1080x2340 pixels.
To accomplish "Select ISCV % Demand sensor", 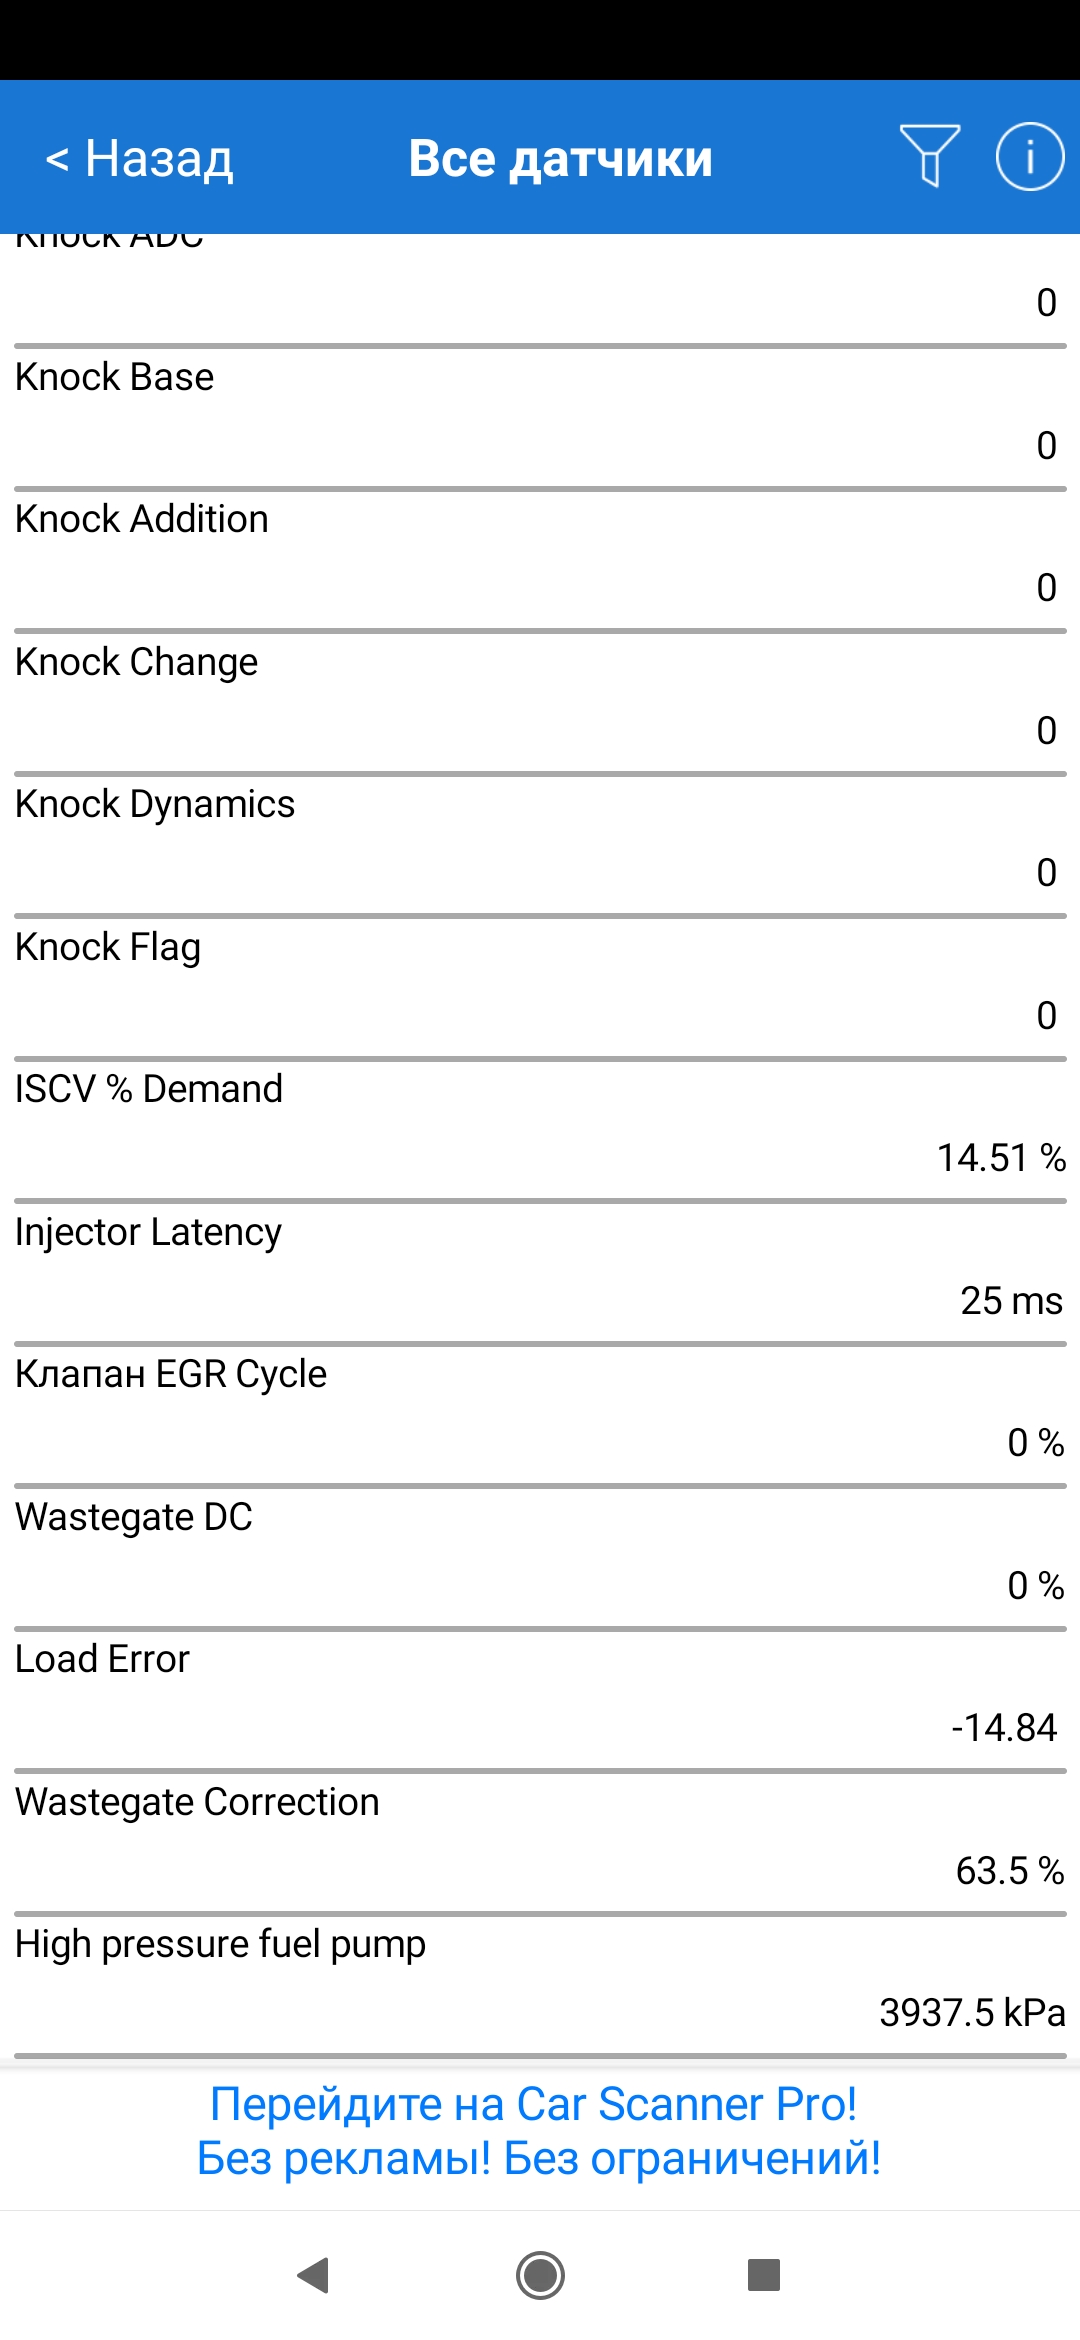I will [540, 1130].
